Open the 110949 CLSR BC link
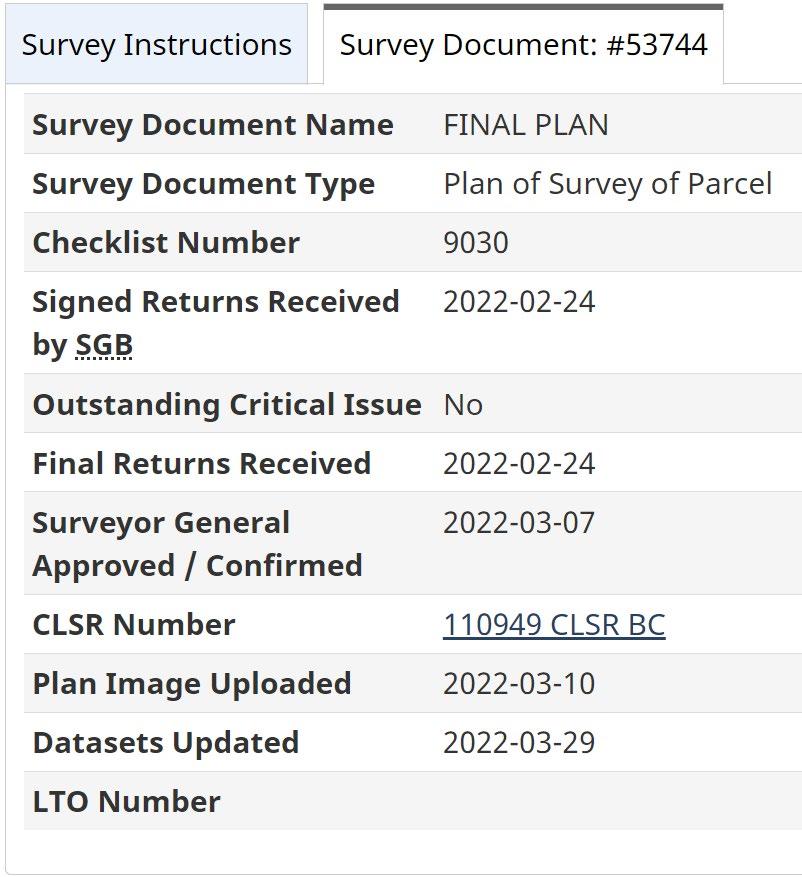 point(554,625)
